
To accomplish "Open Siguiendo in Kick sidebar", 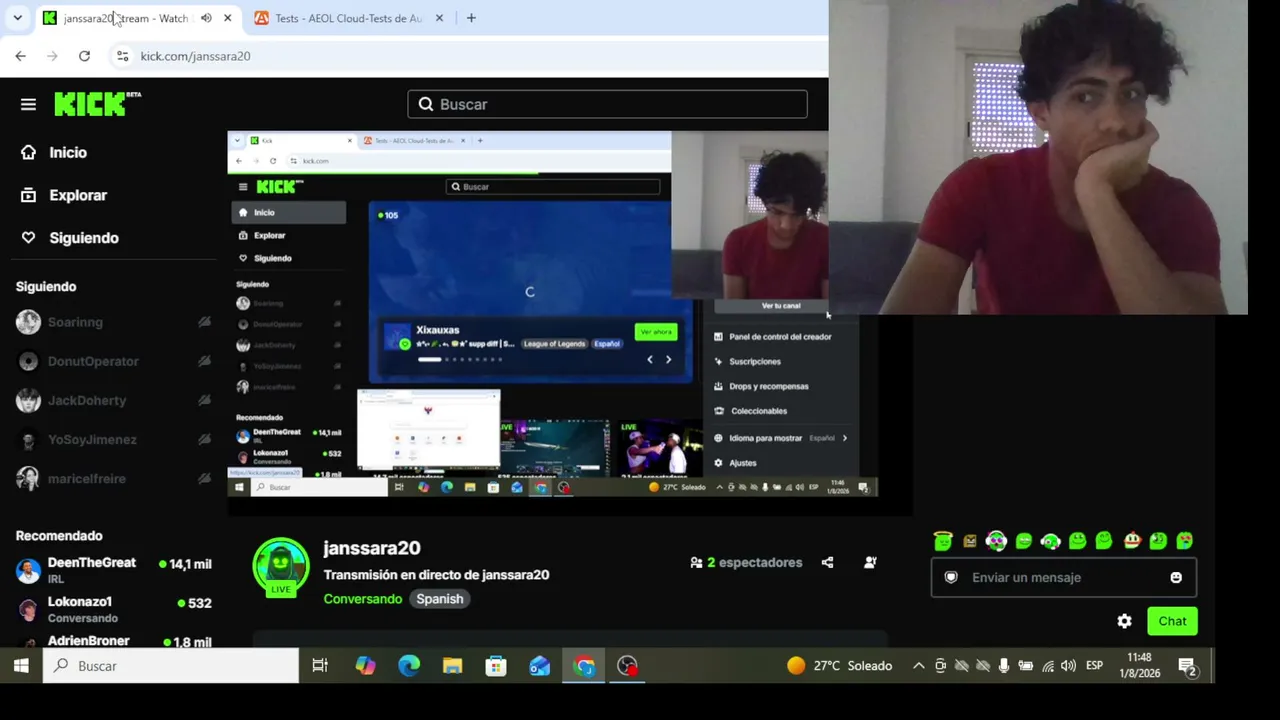I will (84, 238).
